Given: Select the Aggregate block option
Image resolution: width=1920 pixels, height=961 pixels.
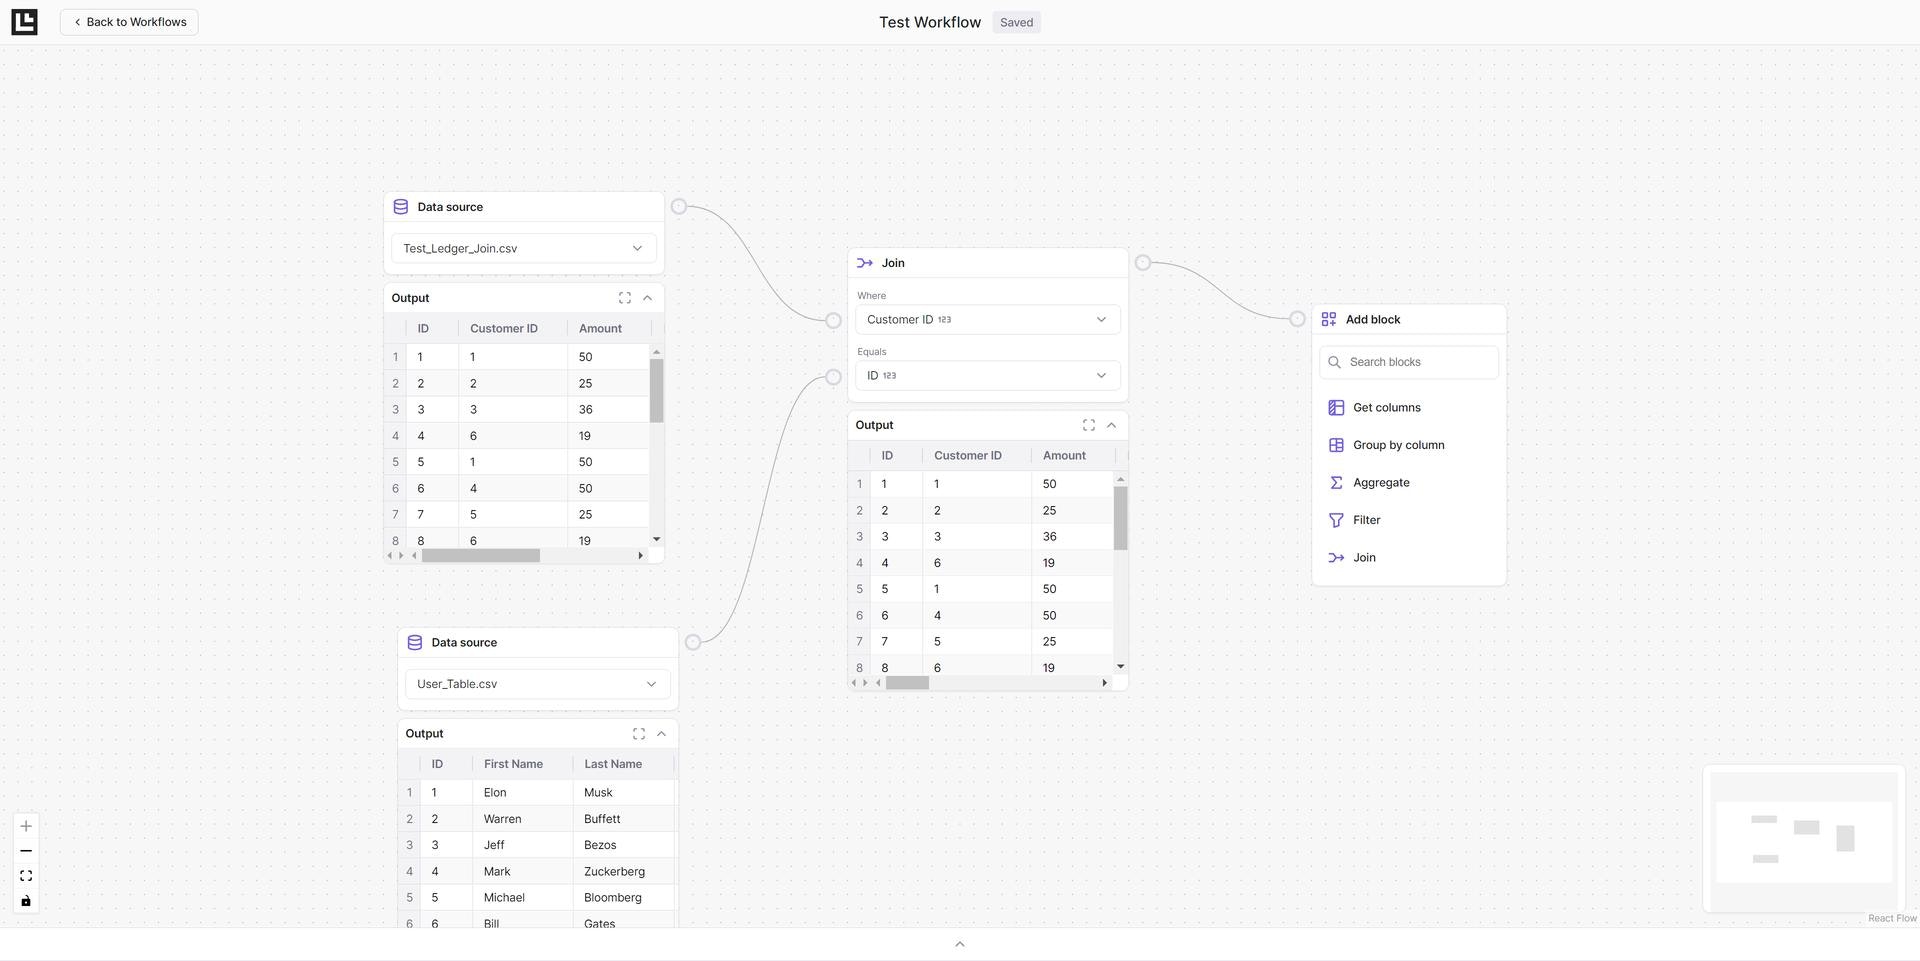Looking at the screenshot, I should [x=1380, y=483].
